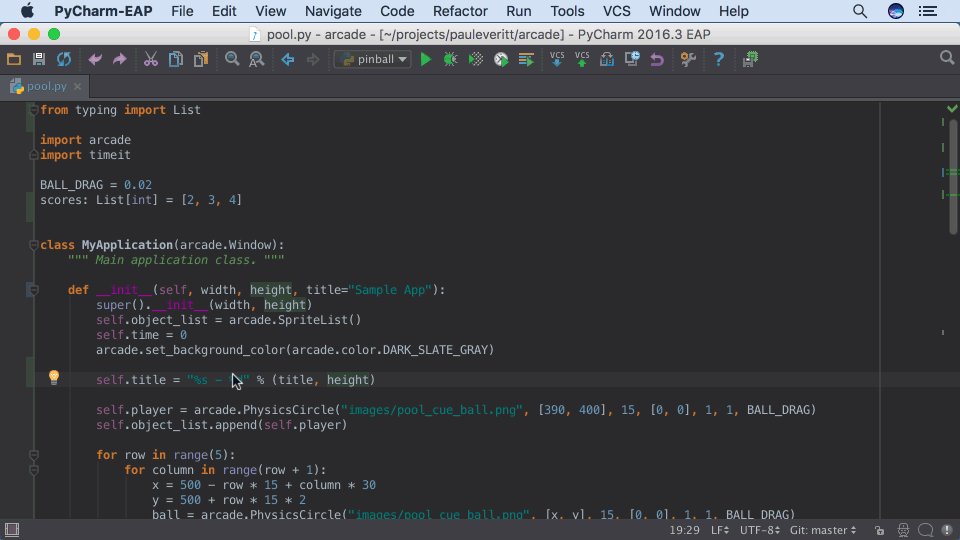Image resolution: width=960 pixels, height=540 pixels.
Task: Click the Open folder toolbar icon
Action: pyautogui.click(x=13, y=59)
